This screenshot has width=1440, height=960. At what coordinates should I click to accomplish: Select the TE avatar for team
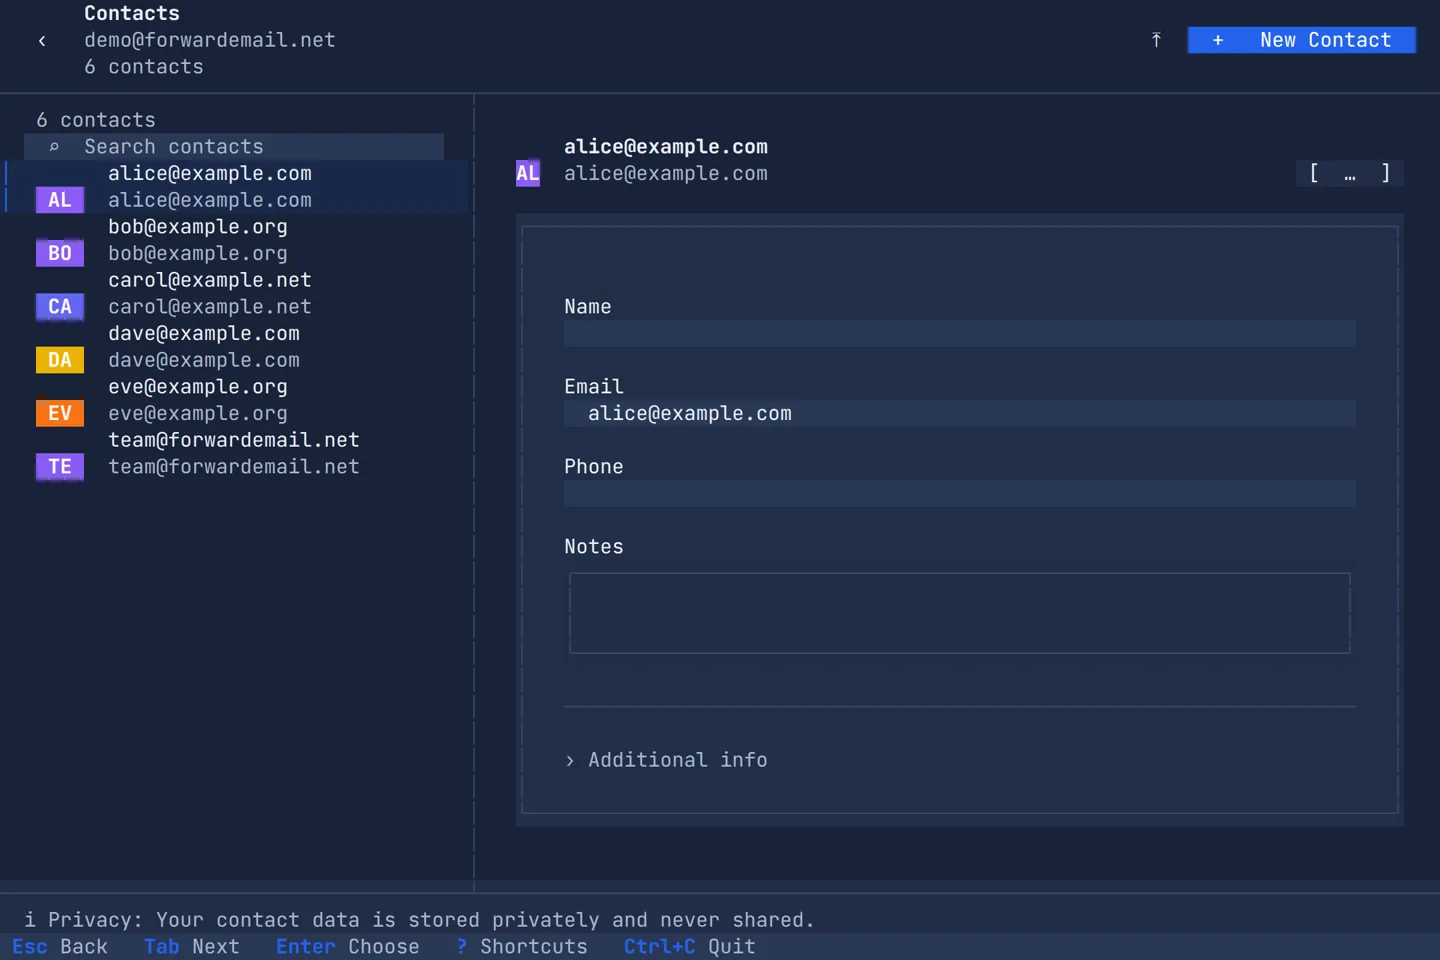[x=60, y=467]
